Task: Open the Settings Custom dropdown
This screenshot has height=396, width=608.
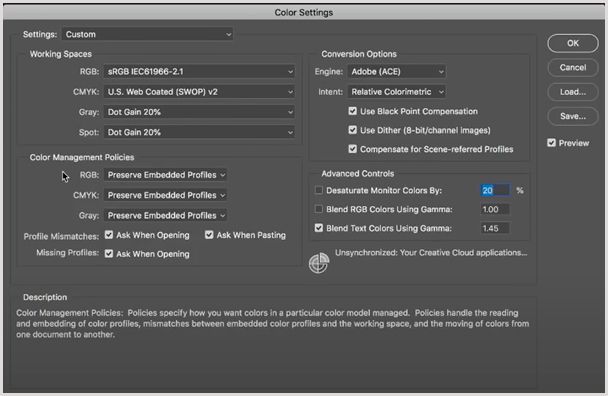Action: click(x=147, y=34)
